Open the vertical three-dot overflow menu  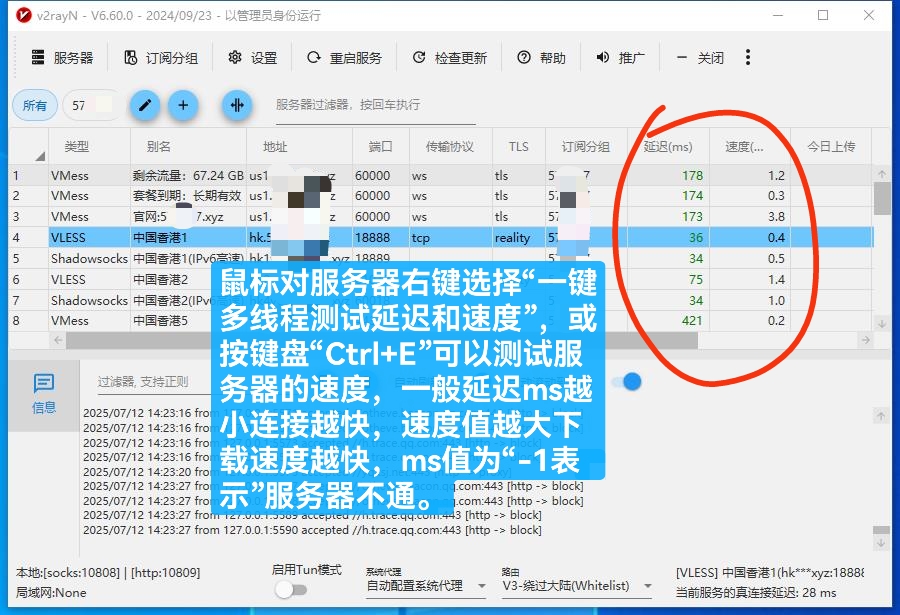(x=747, y=57)
